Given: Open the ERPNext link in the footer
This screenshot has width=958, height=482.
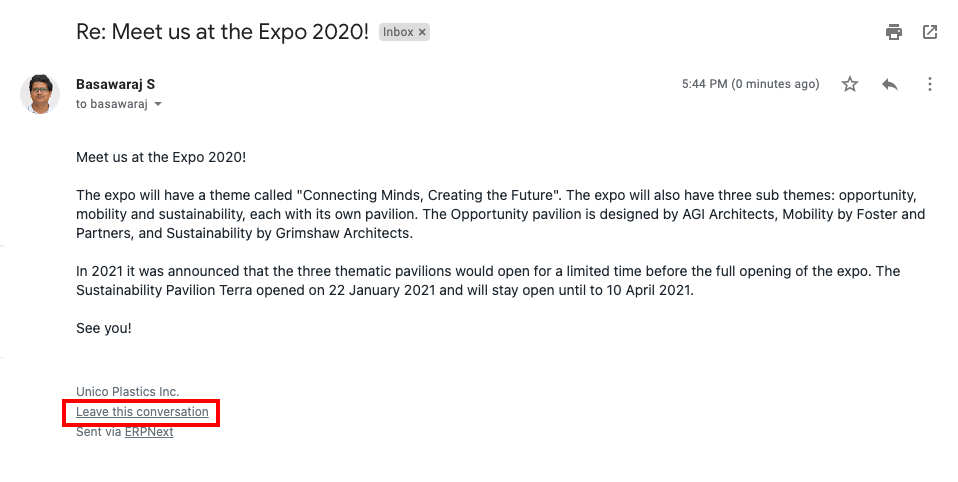Looking at the screenshot, I should tap(149, 432).
